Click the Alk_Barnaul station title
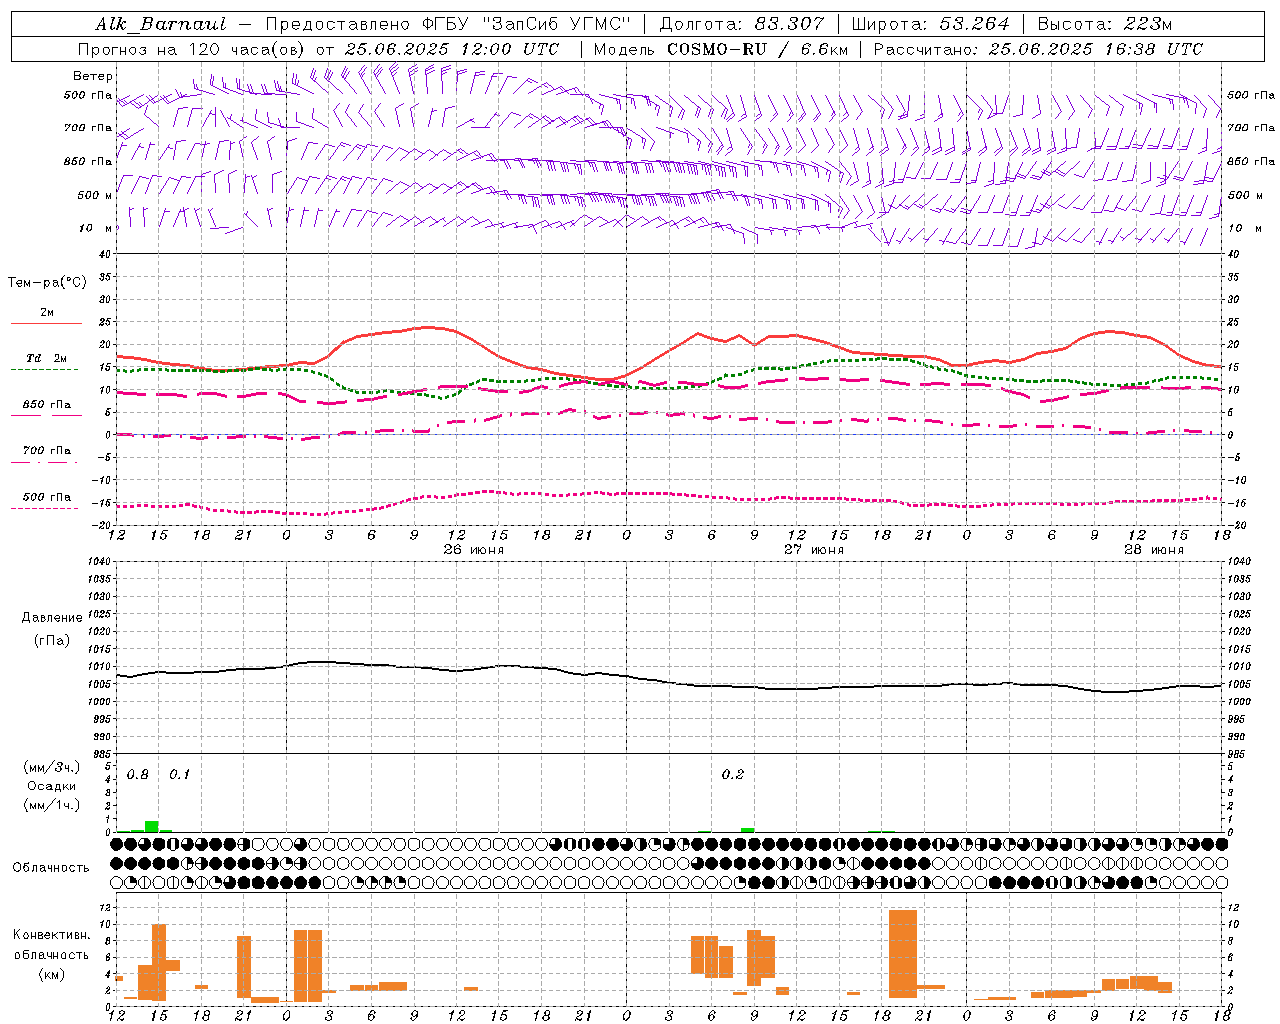The height and width of the screenshot is (1024, 1280). pyautogui.click(x=161, y=24)
